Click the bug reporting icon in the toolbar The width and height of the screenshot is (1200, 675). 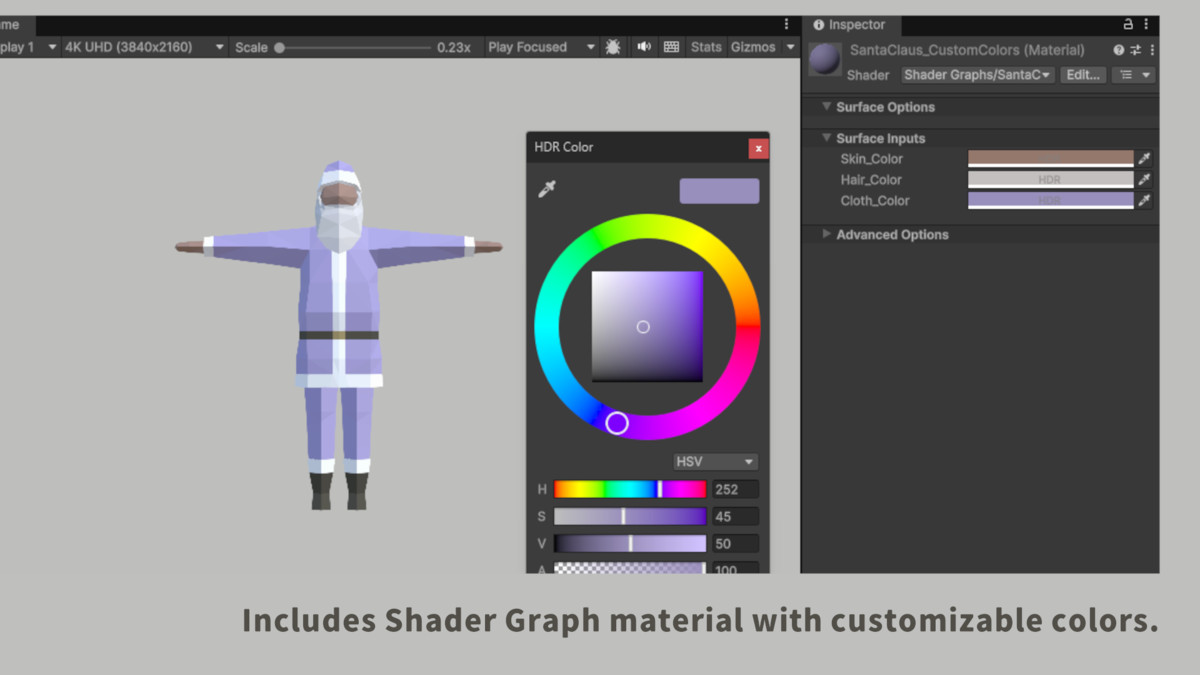tap(612, 46)
